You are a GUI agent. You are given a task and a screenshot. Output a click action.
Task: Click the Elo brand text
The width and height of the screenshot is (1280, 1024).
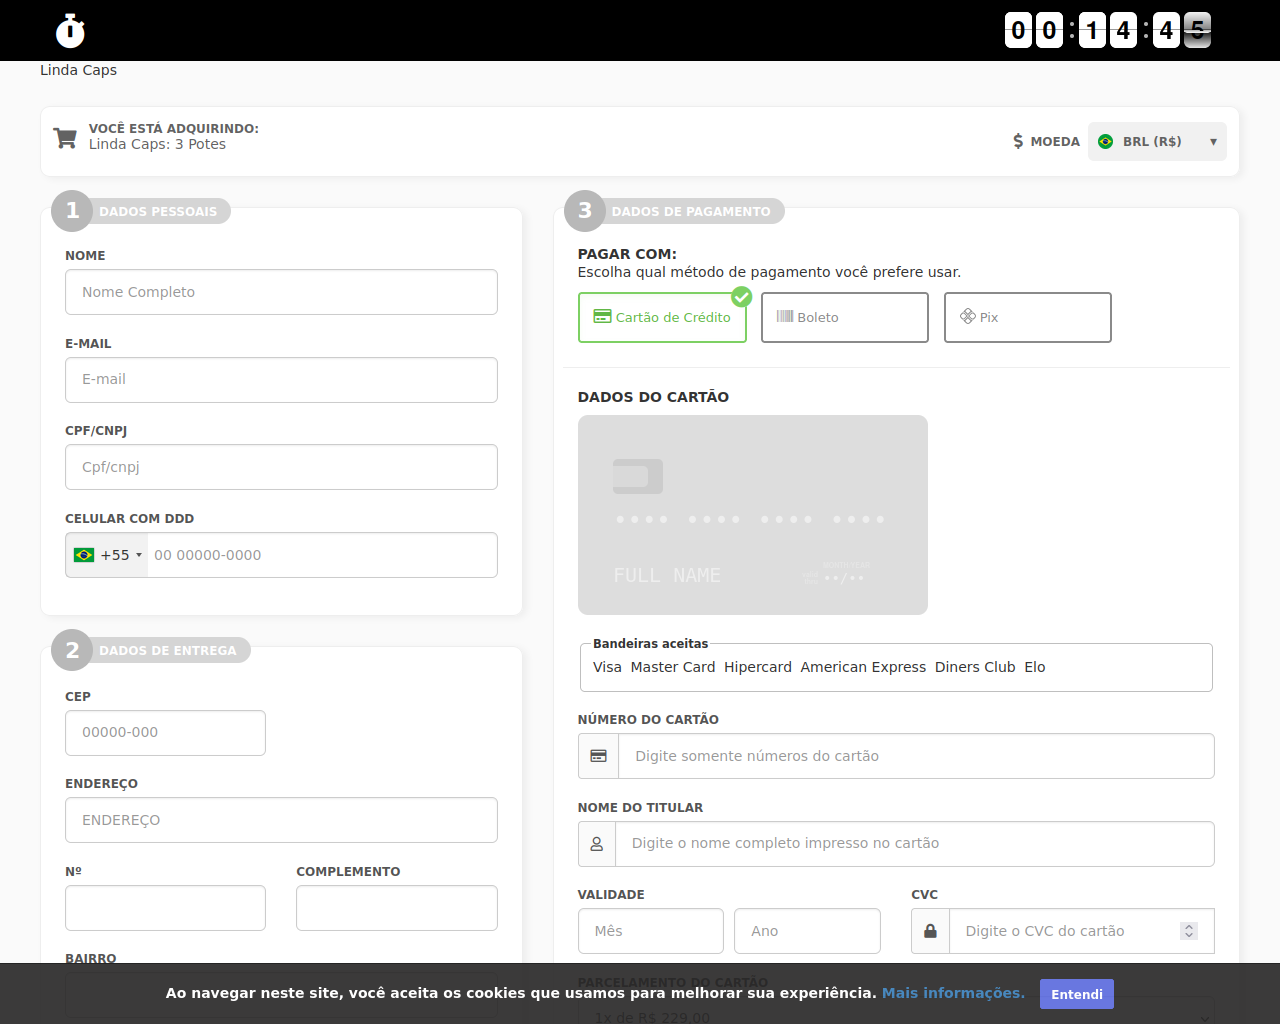1035,667
